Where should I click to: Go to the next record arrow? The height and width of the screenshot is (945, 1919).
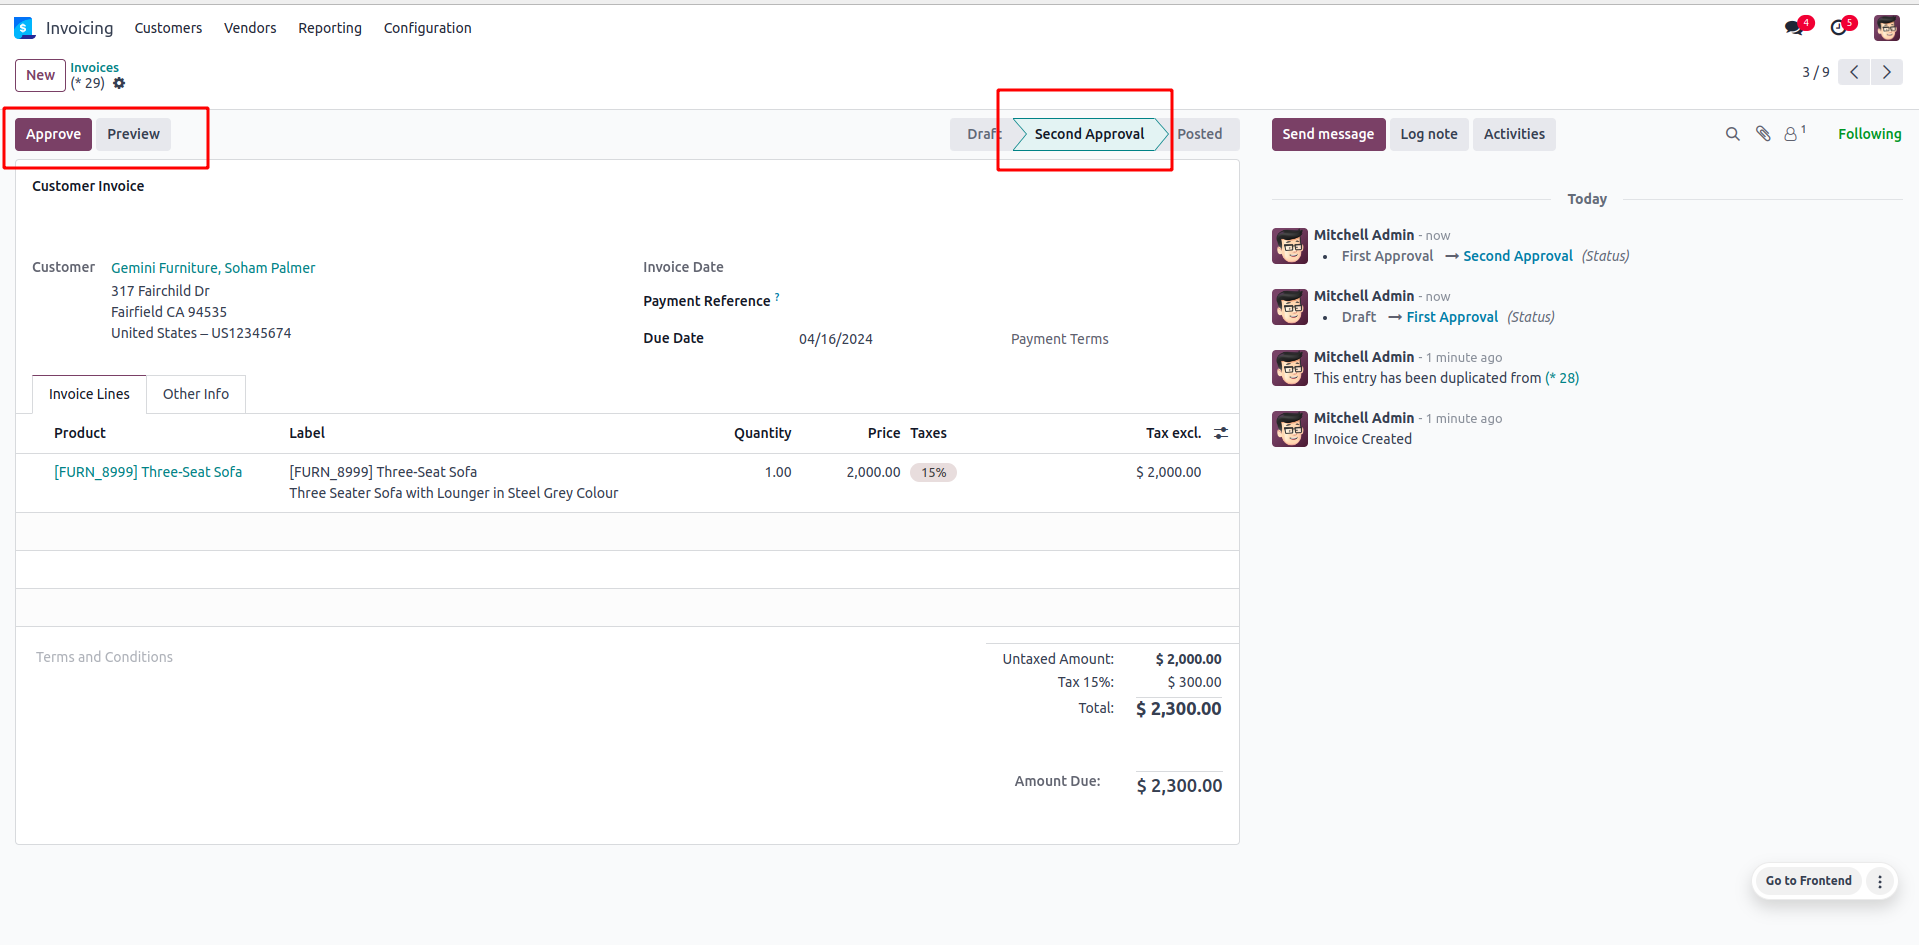coord(1887,72)
